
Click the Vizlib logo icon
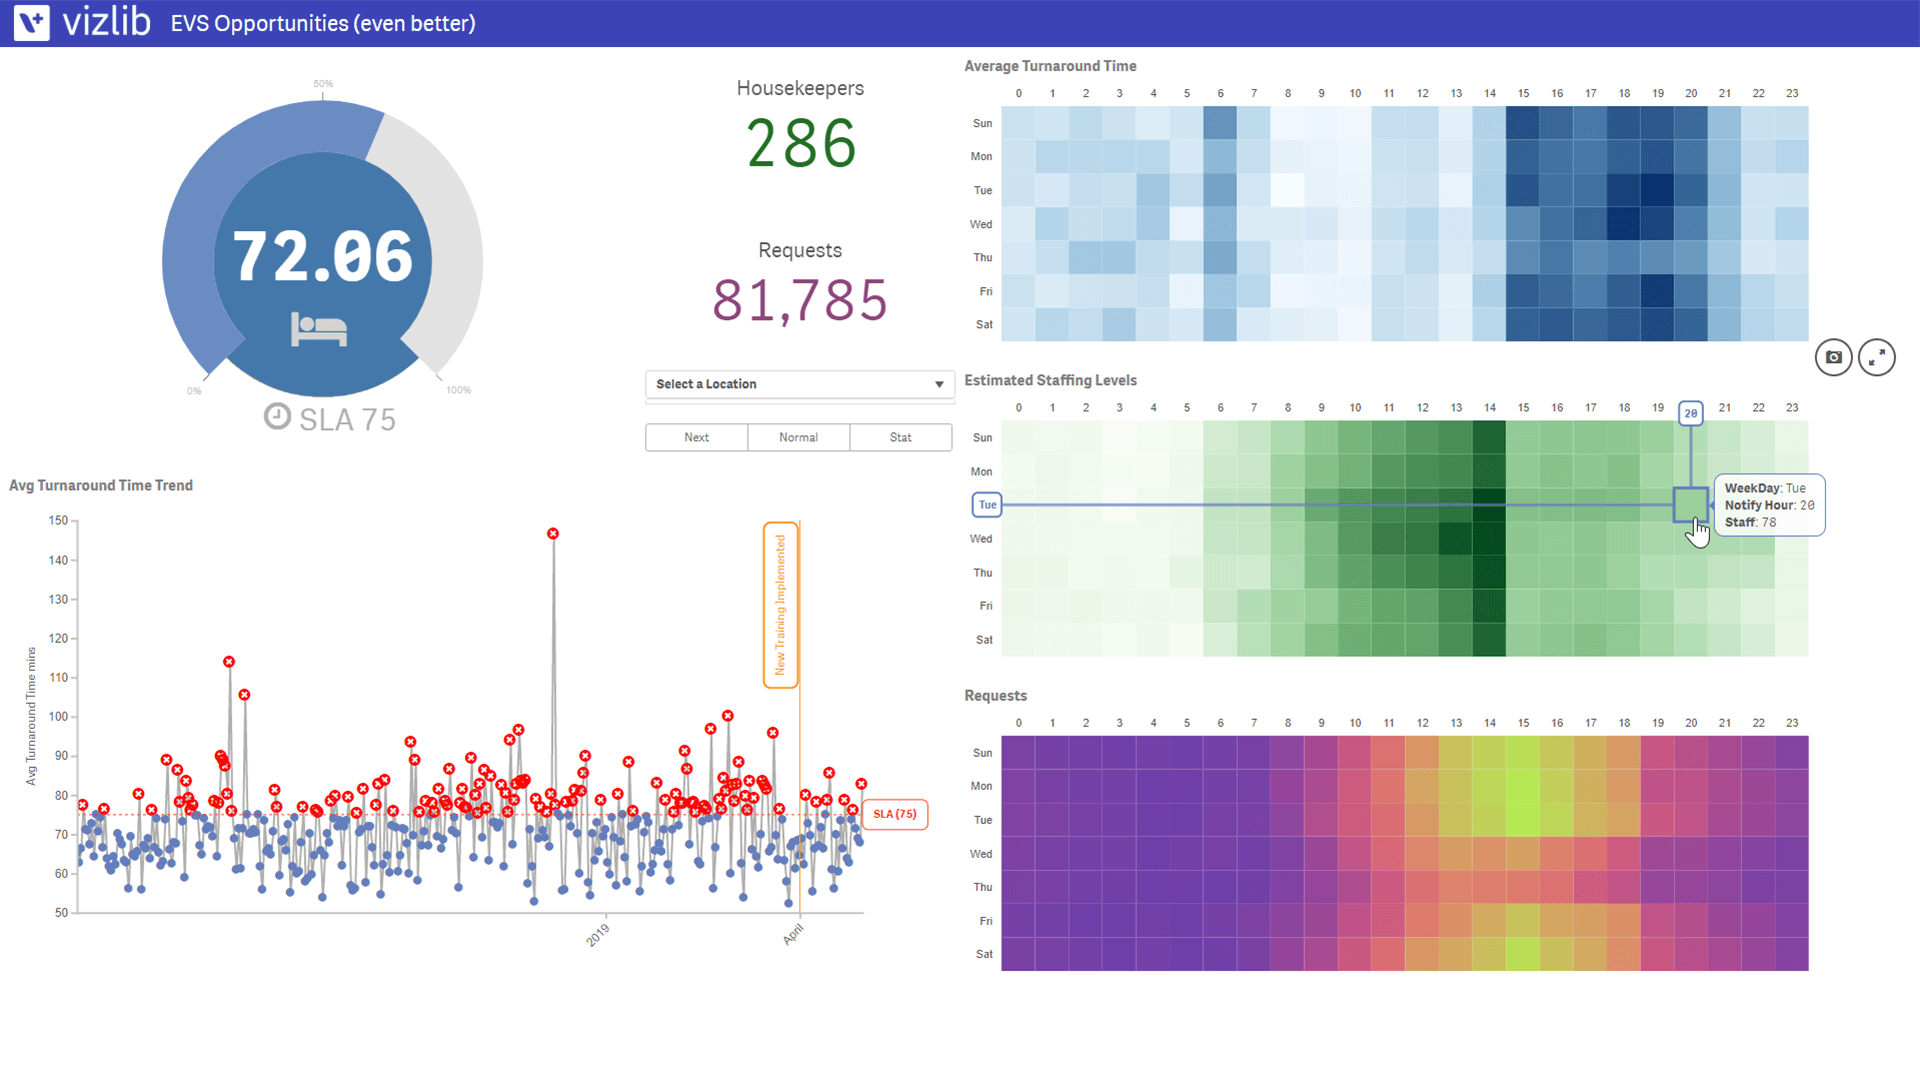[x=32, y=22]
